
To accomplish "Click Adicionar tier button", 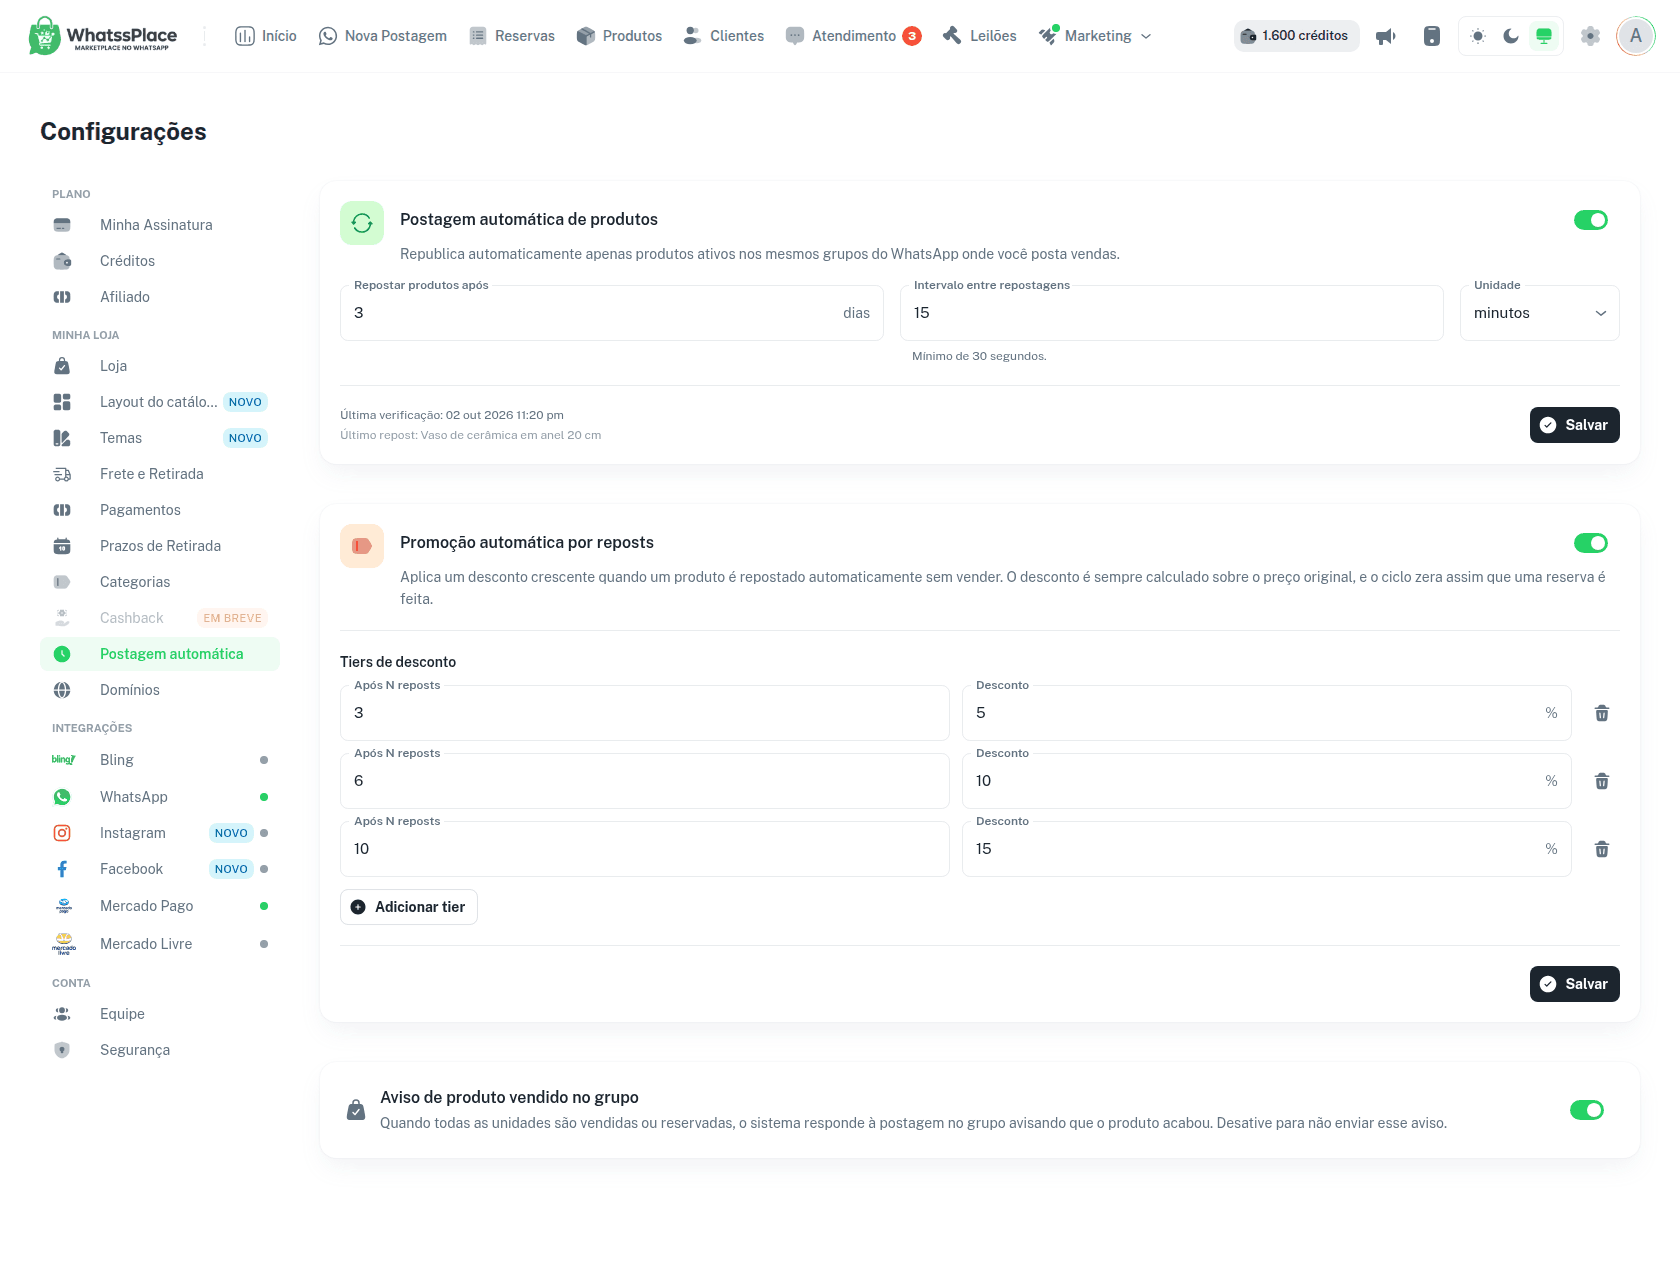I will click(409, 907).
